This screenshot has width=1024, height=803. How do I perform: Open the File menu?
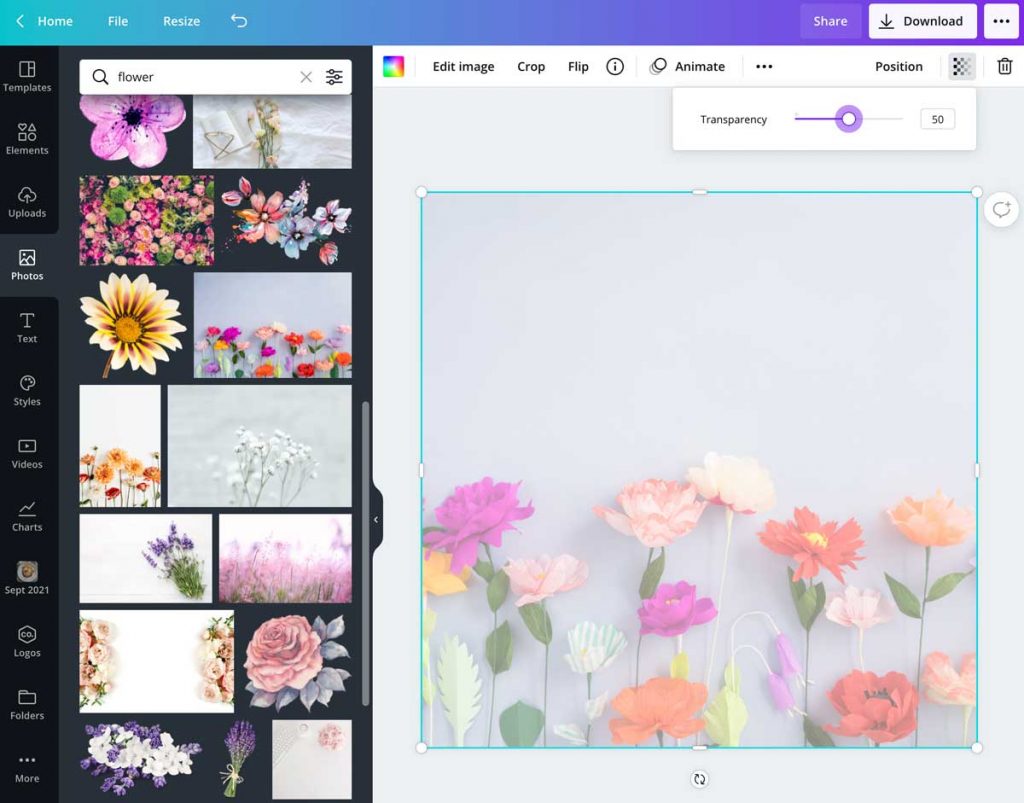click(x=117, y=20)
